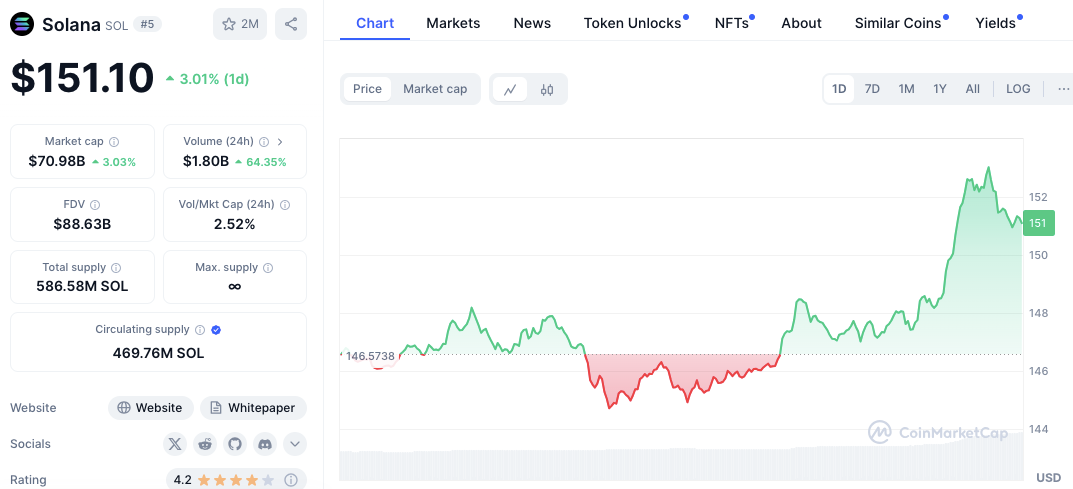Set chart range to 1D

pos(839,89)
